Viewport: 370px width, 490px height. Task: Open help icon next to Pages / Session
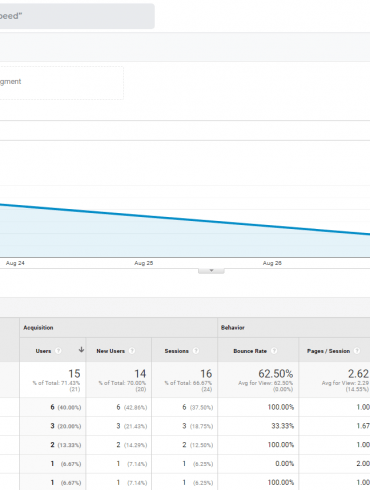coord(357,351)
